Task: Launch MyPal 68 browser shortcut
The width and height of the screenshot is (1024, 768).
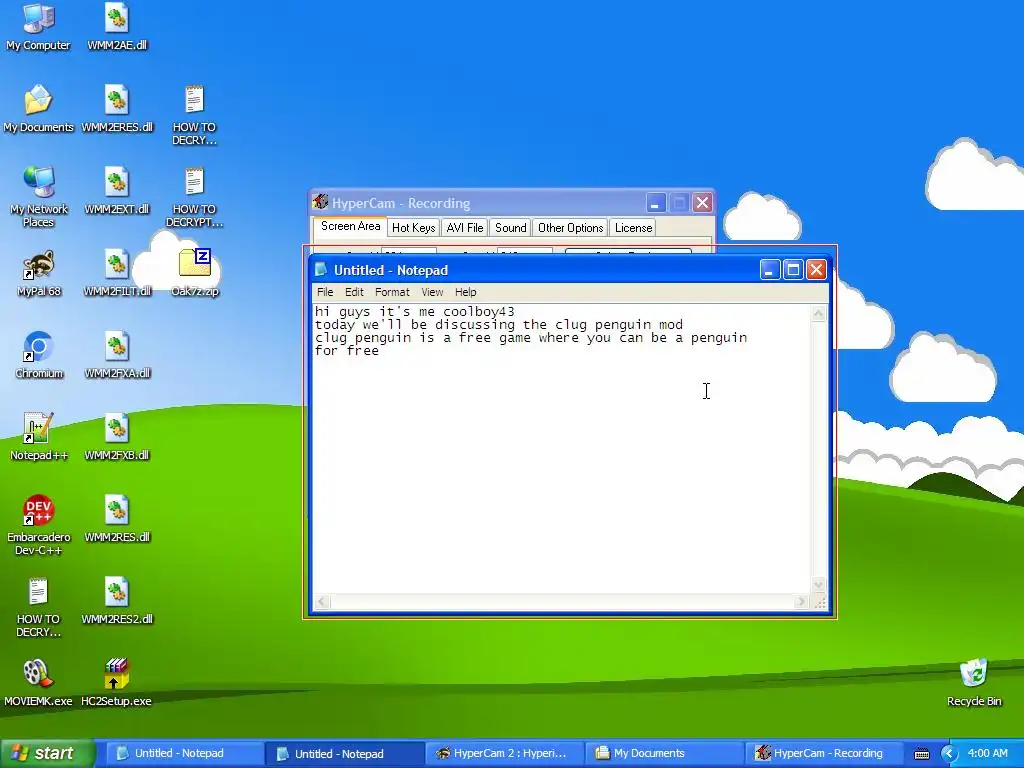Action: [39, 273]
